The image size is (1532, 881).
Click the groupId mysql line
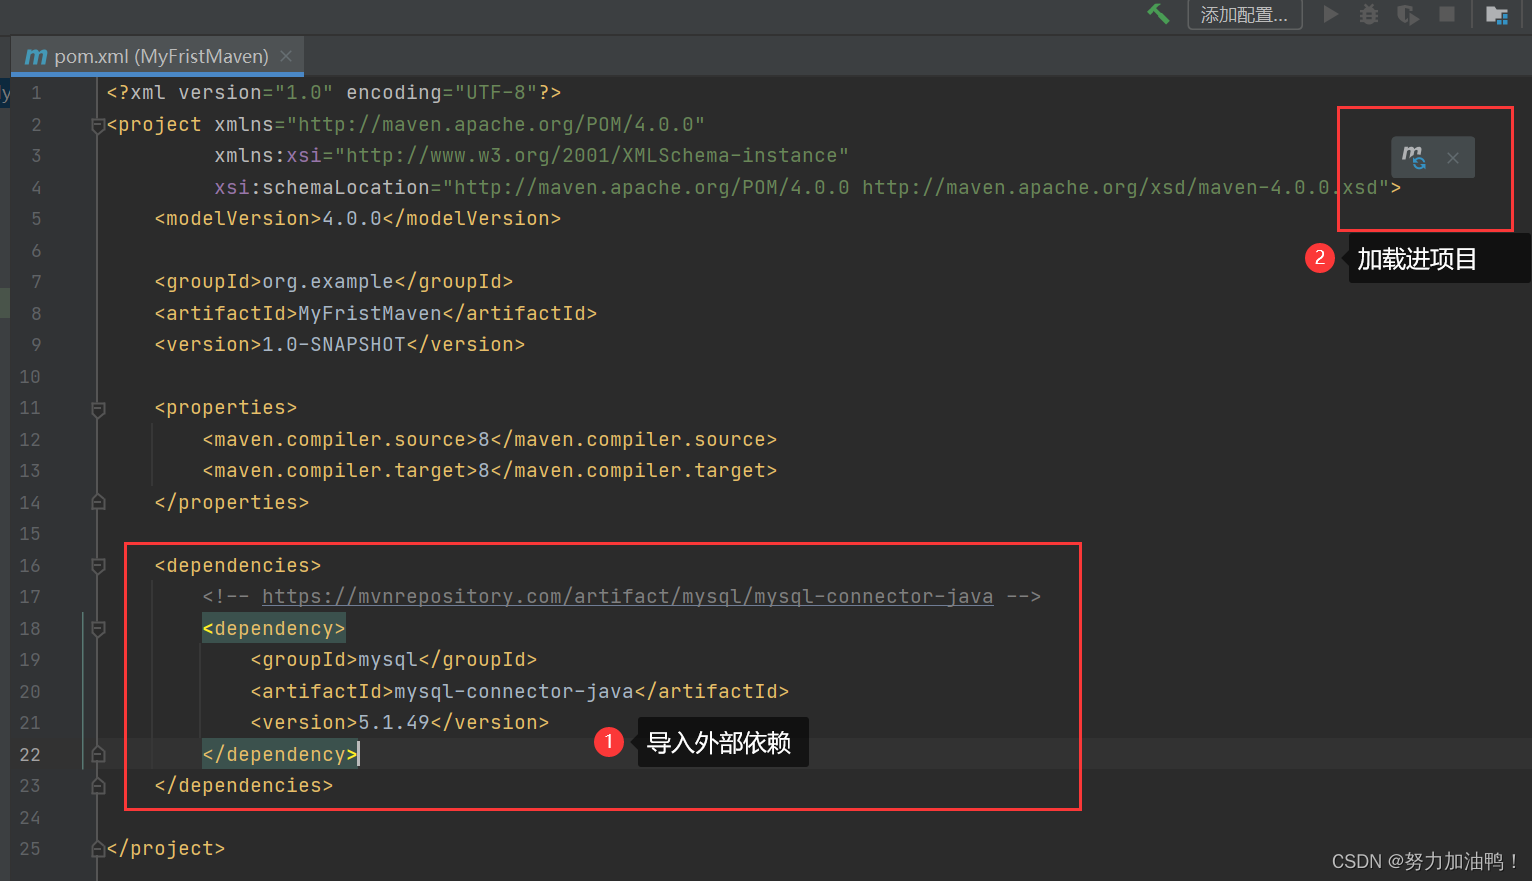pyautogui.click(x=393, y=660)
